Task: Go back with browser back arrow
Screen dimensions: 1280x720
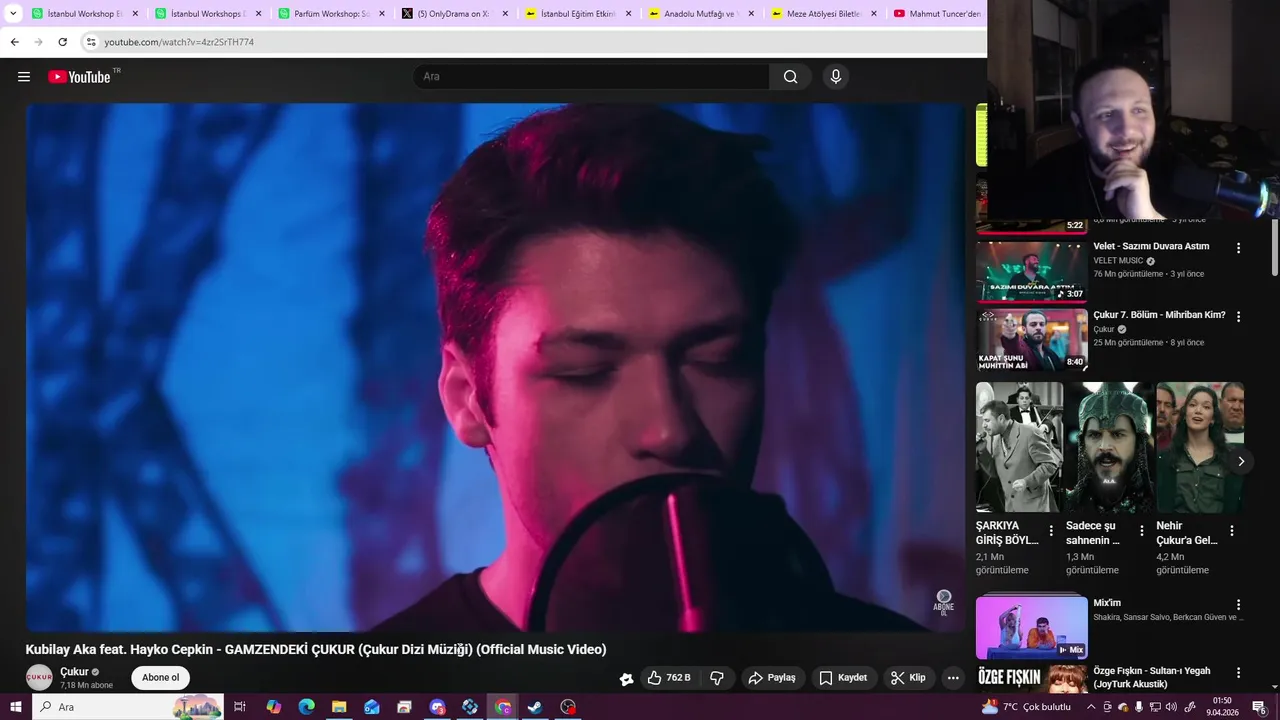Action: pyautogui.click(x=14, y=42)
